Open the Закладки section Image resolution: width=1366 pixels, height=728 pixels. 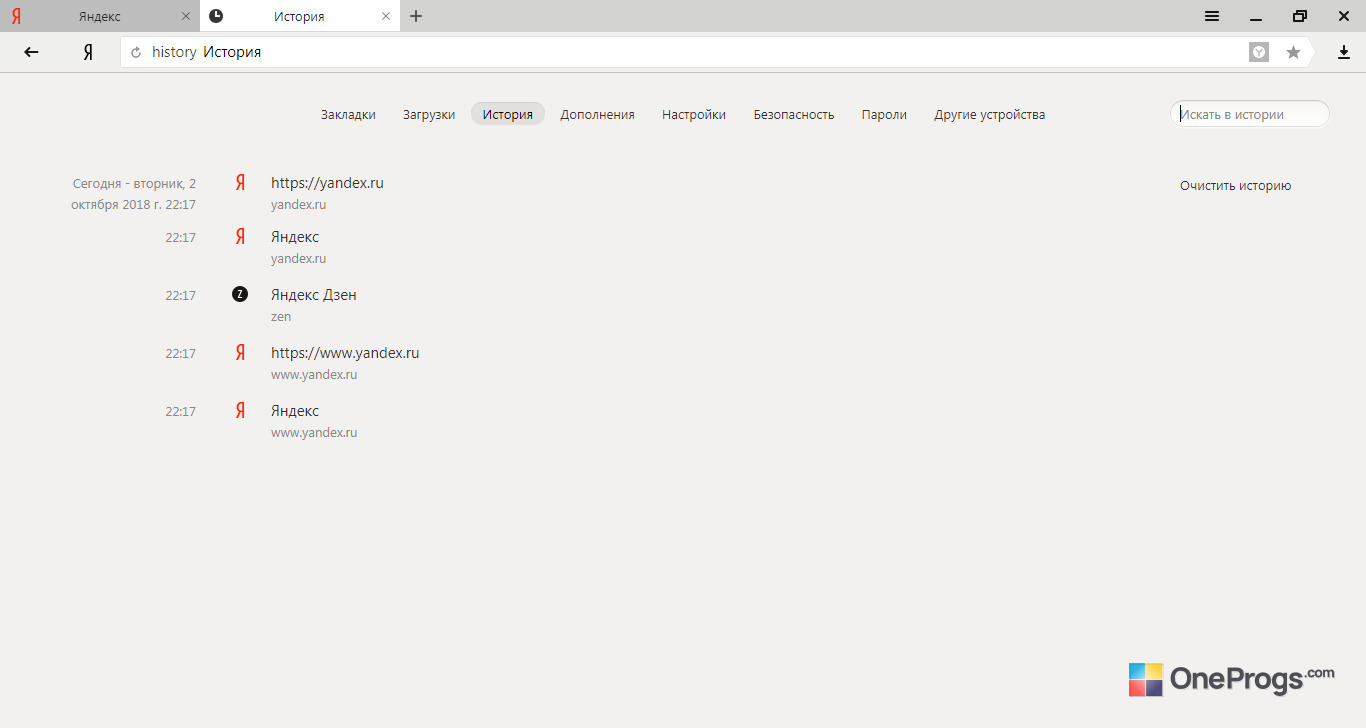coord(348,114)
